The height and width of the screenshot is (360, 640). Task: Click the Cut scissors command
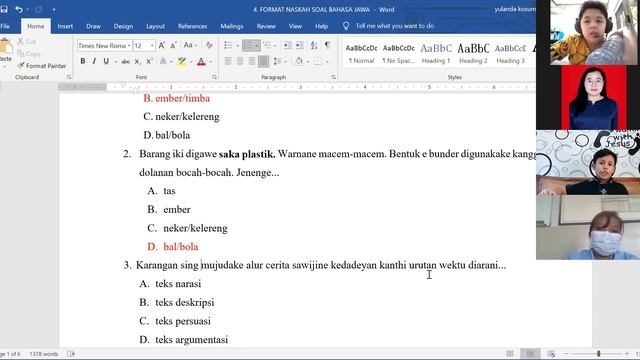click(27, 42)
